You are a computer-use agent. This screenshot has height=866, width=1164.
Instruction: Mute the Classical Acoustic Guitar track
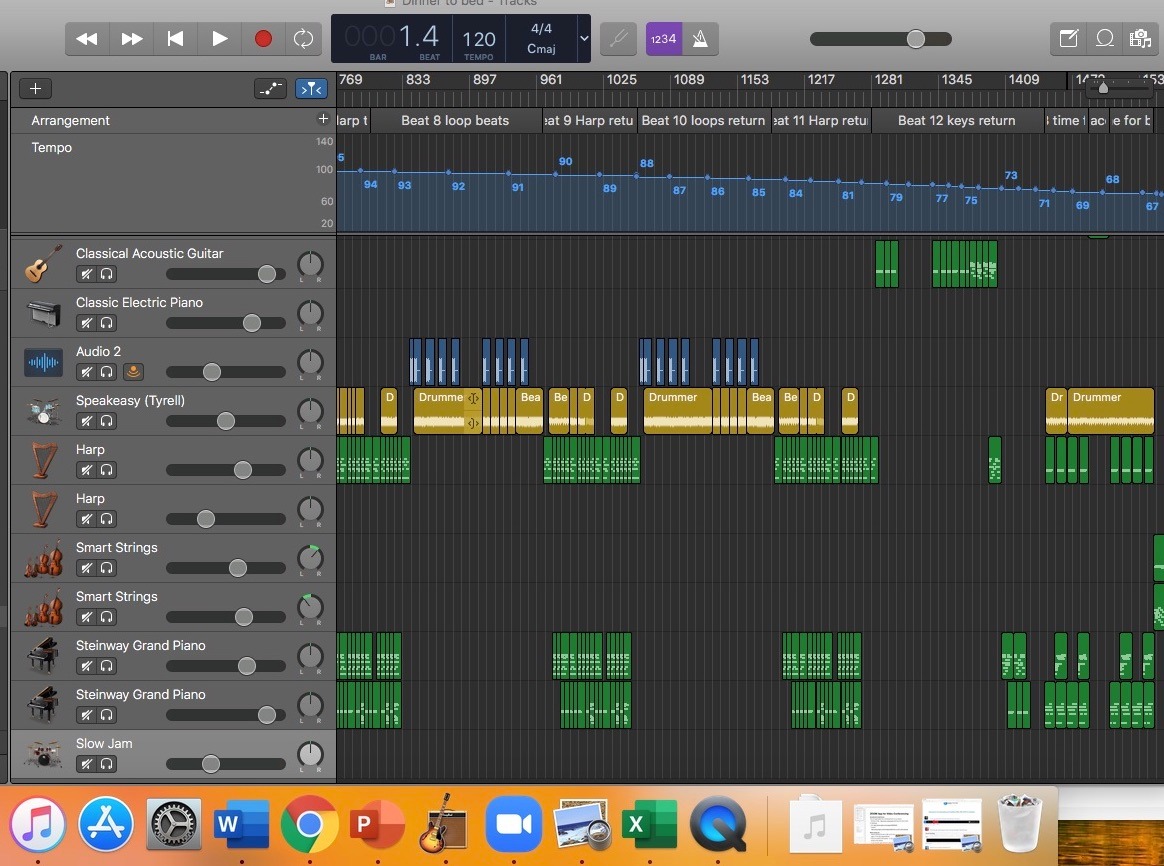(x=87, y=274)
